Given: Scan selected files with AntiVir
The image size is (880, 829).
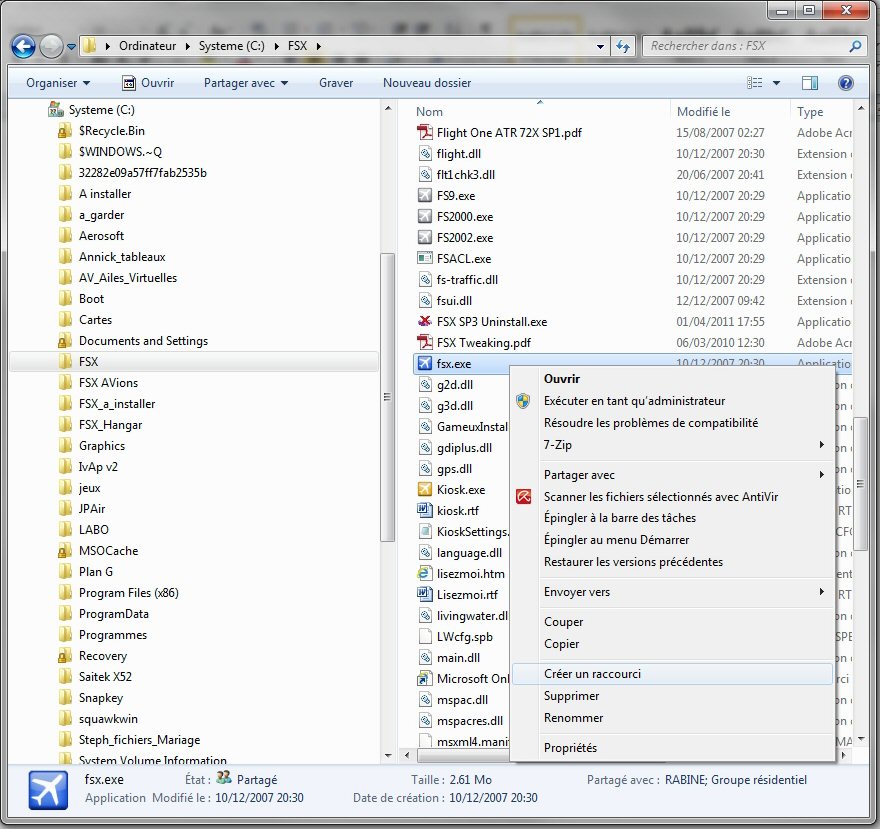Looking at the screenshot, I should pyautogui.click(x=673, y=497).
